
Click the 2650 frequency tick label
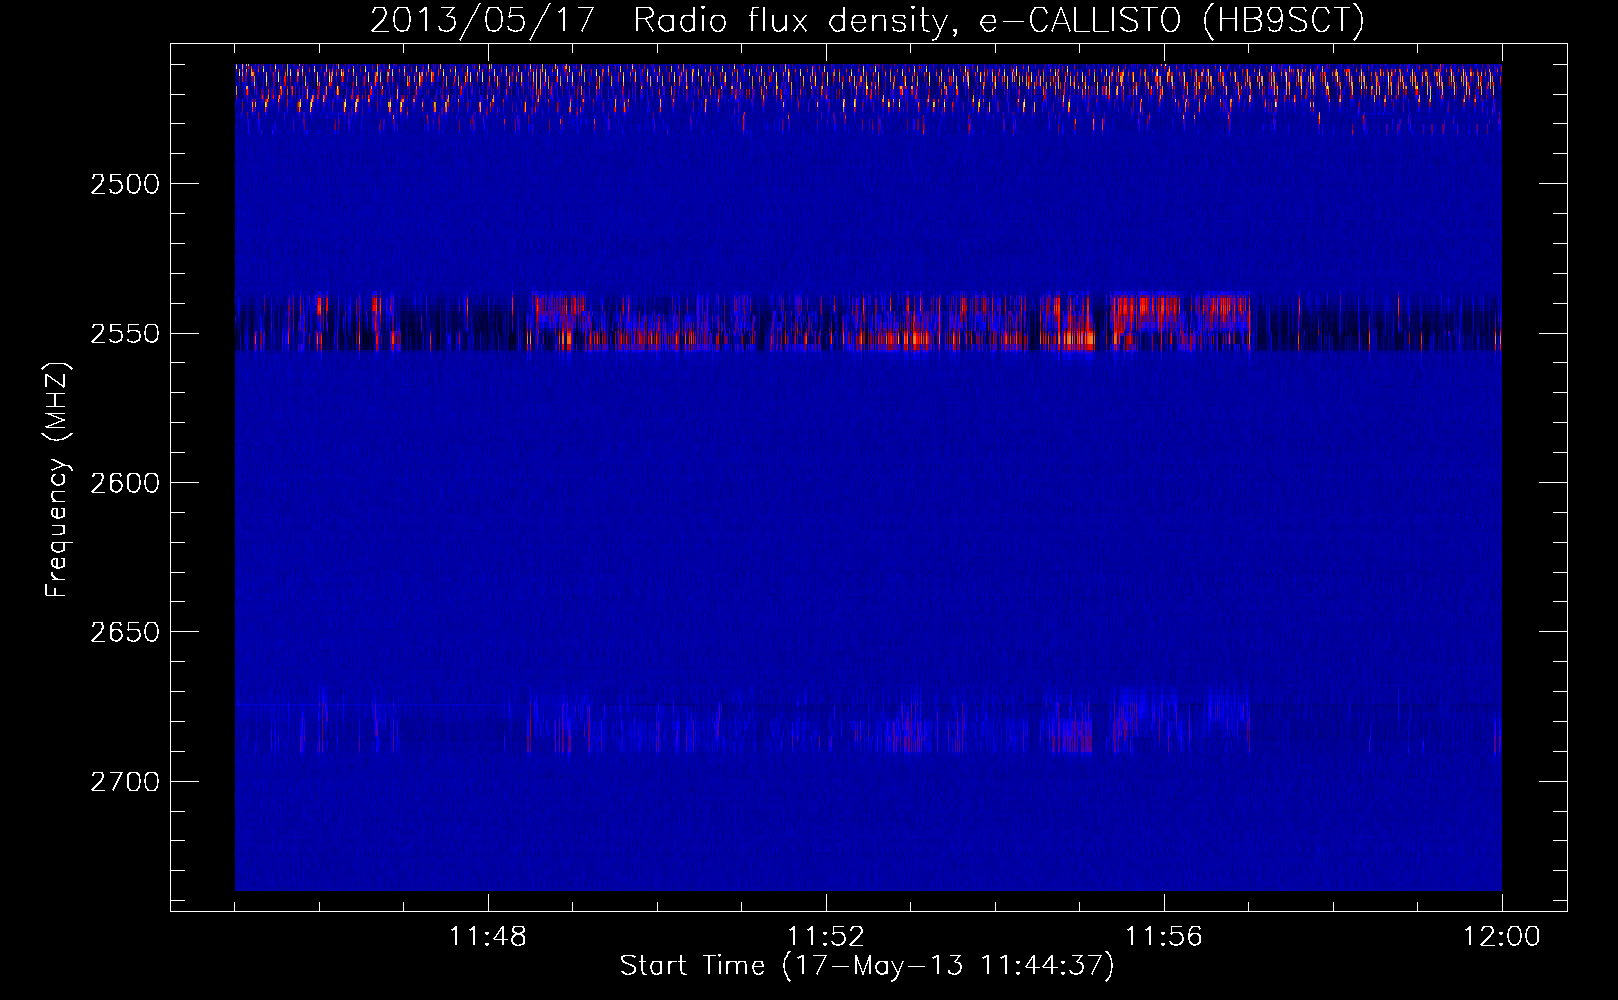coord(125,632)
